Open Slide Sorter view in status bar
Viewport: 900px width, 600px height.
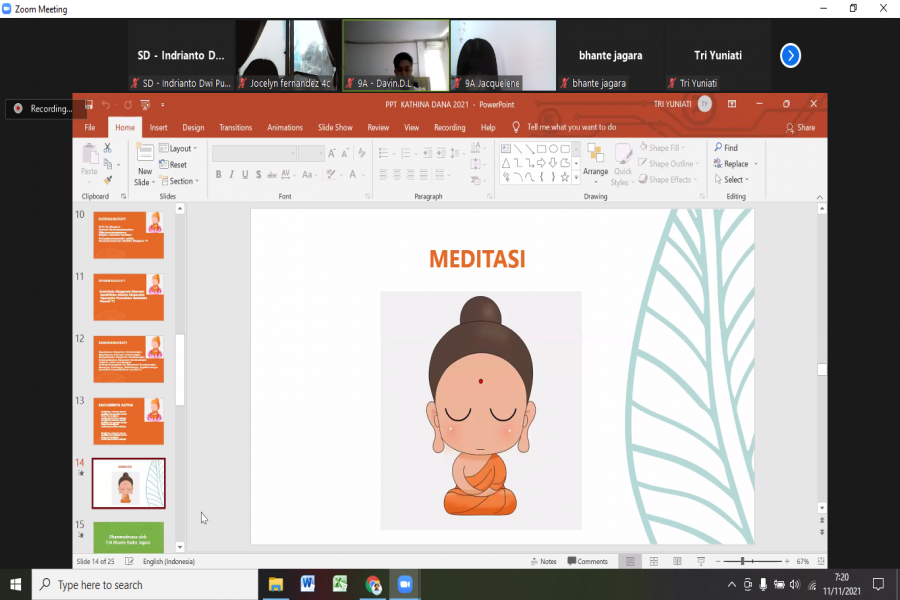pos(653,562)
